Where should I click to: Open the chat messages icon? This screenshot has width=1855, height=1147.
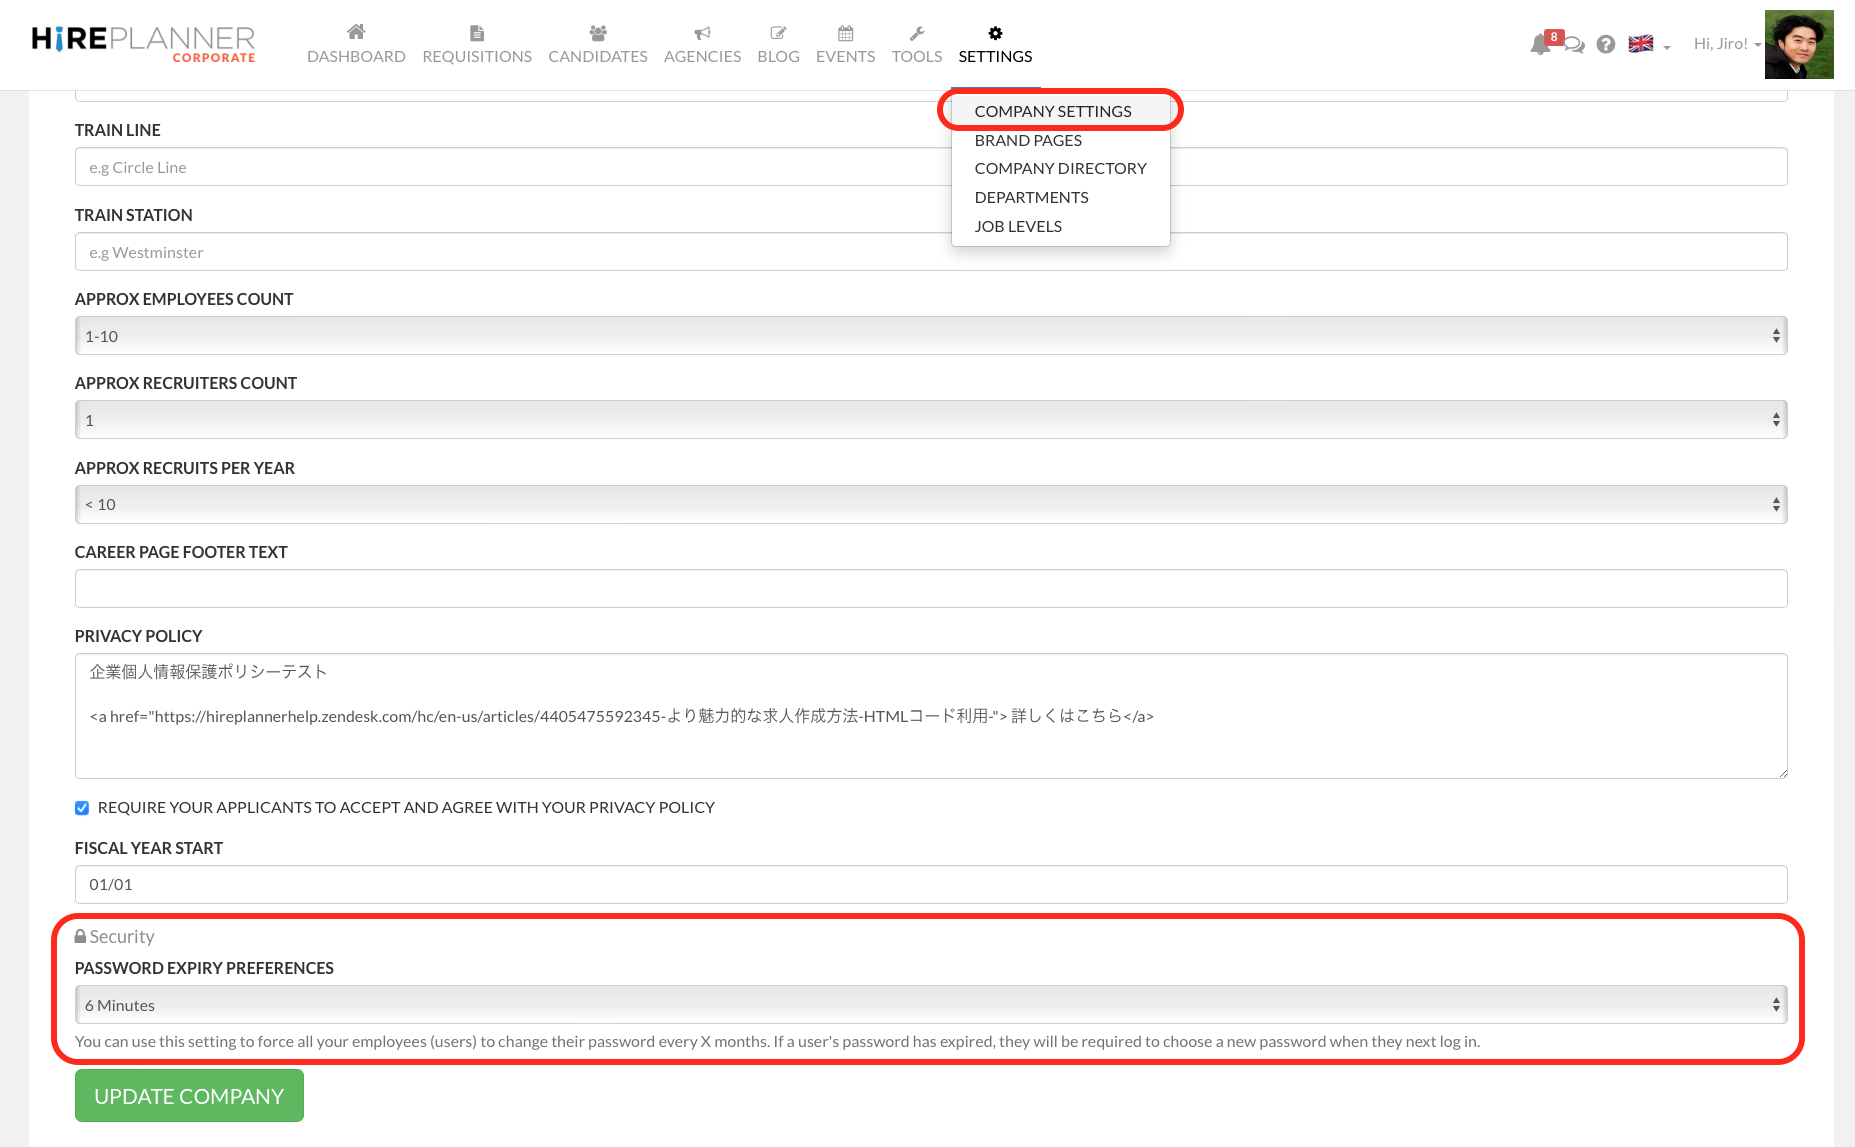(x=1574, y=45)
